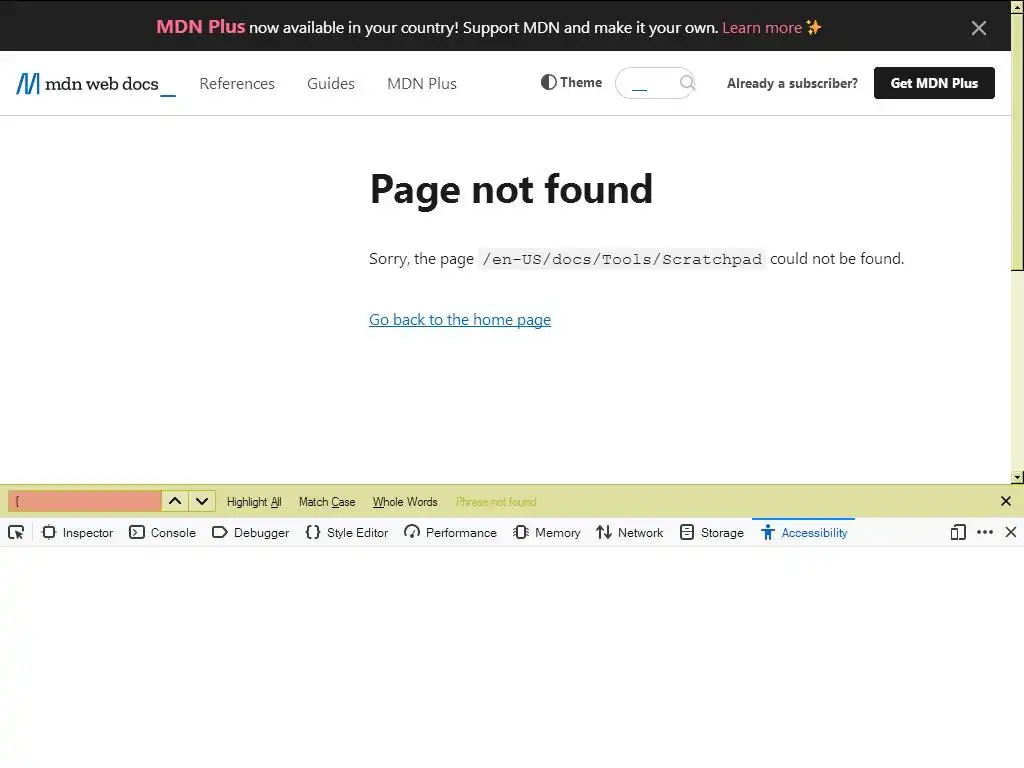1024x768 pixels.
Task: Toggle Highlight All in find bar
Action: point(254,502)
